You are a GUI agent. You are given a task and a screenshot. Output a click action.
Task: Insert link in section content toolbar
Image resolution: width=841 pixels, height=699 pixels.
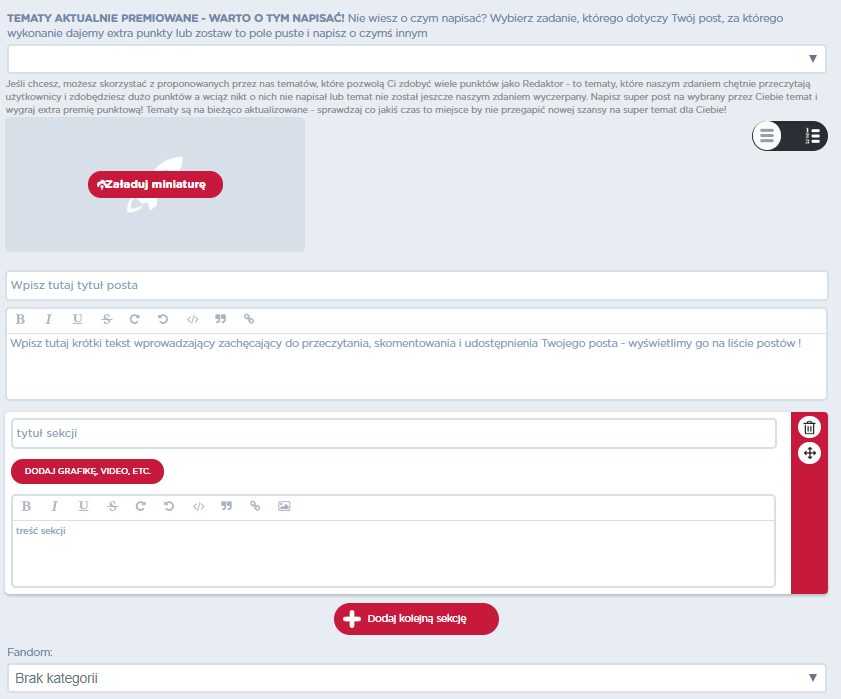click(255, 505)
